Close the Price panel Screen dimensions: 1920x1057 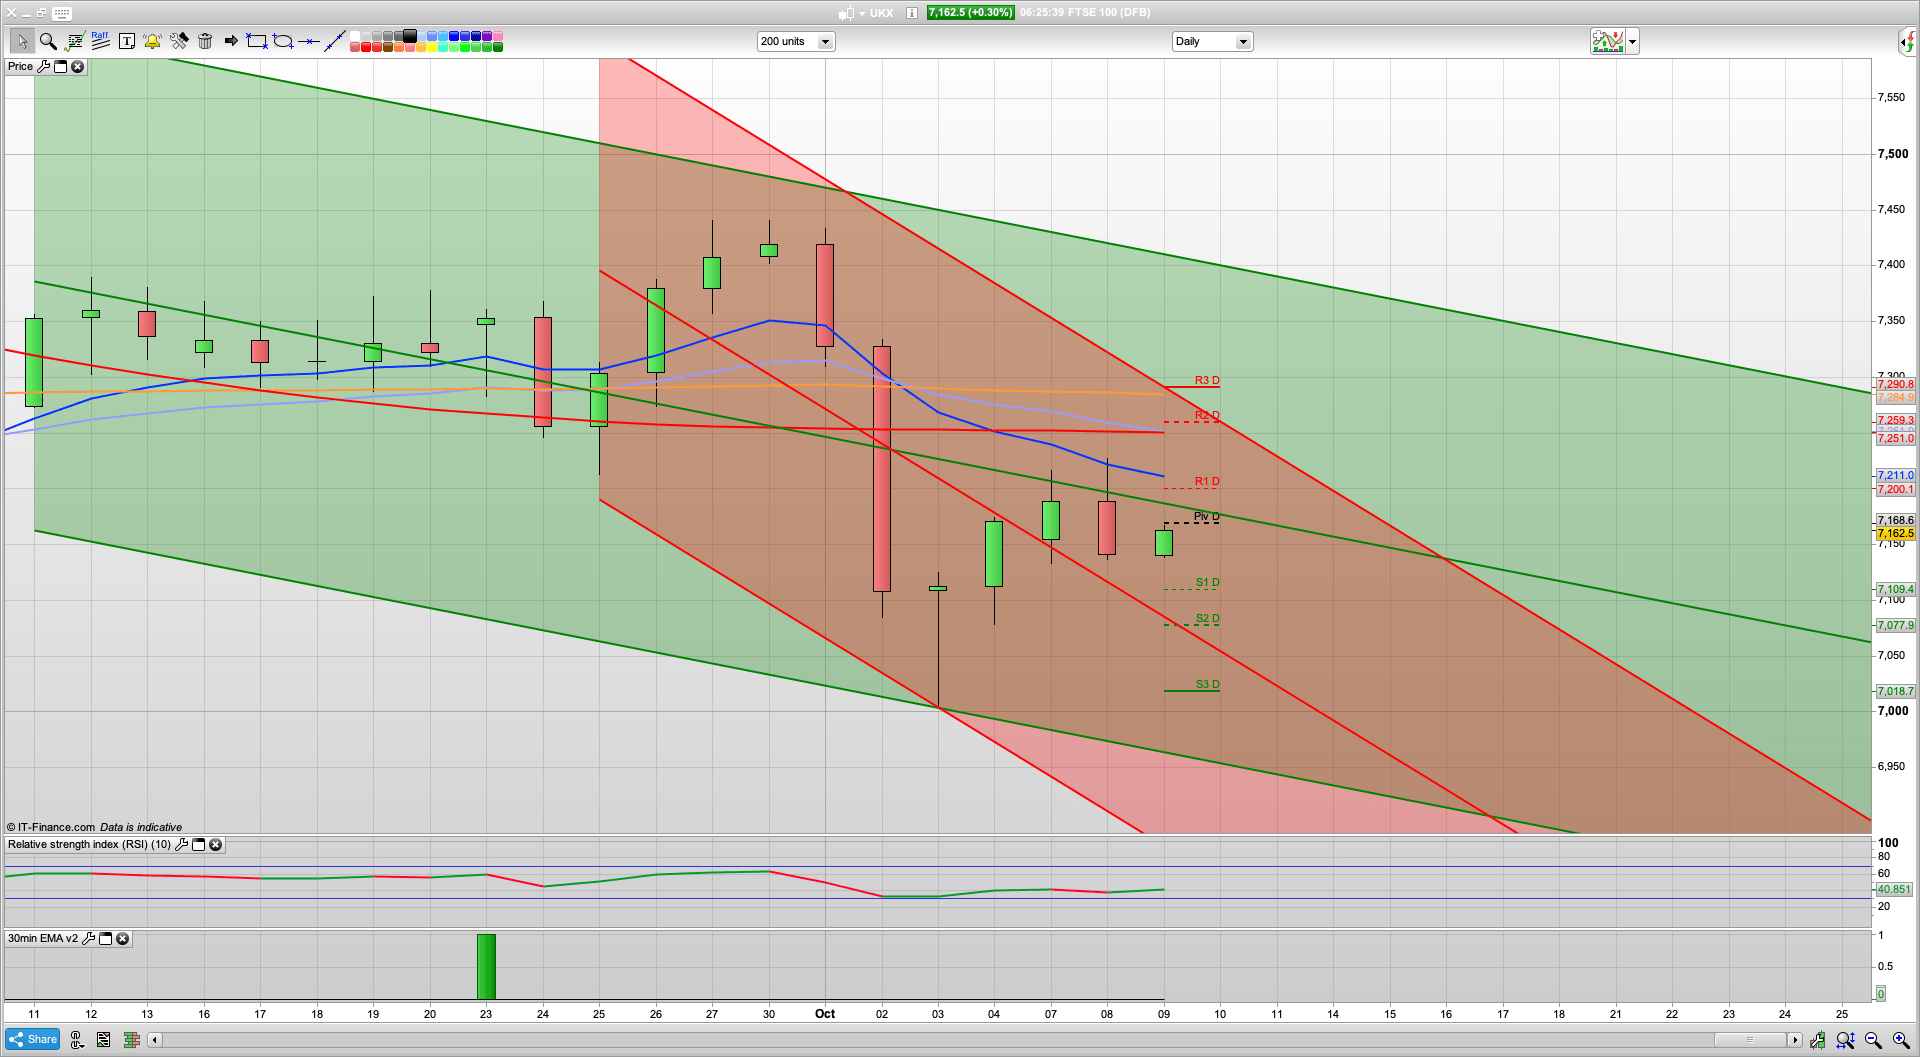[77, 66]
